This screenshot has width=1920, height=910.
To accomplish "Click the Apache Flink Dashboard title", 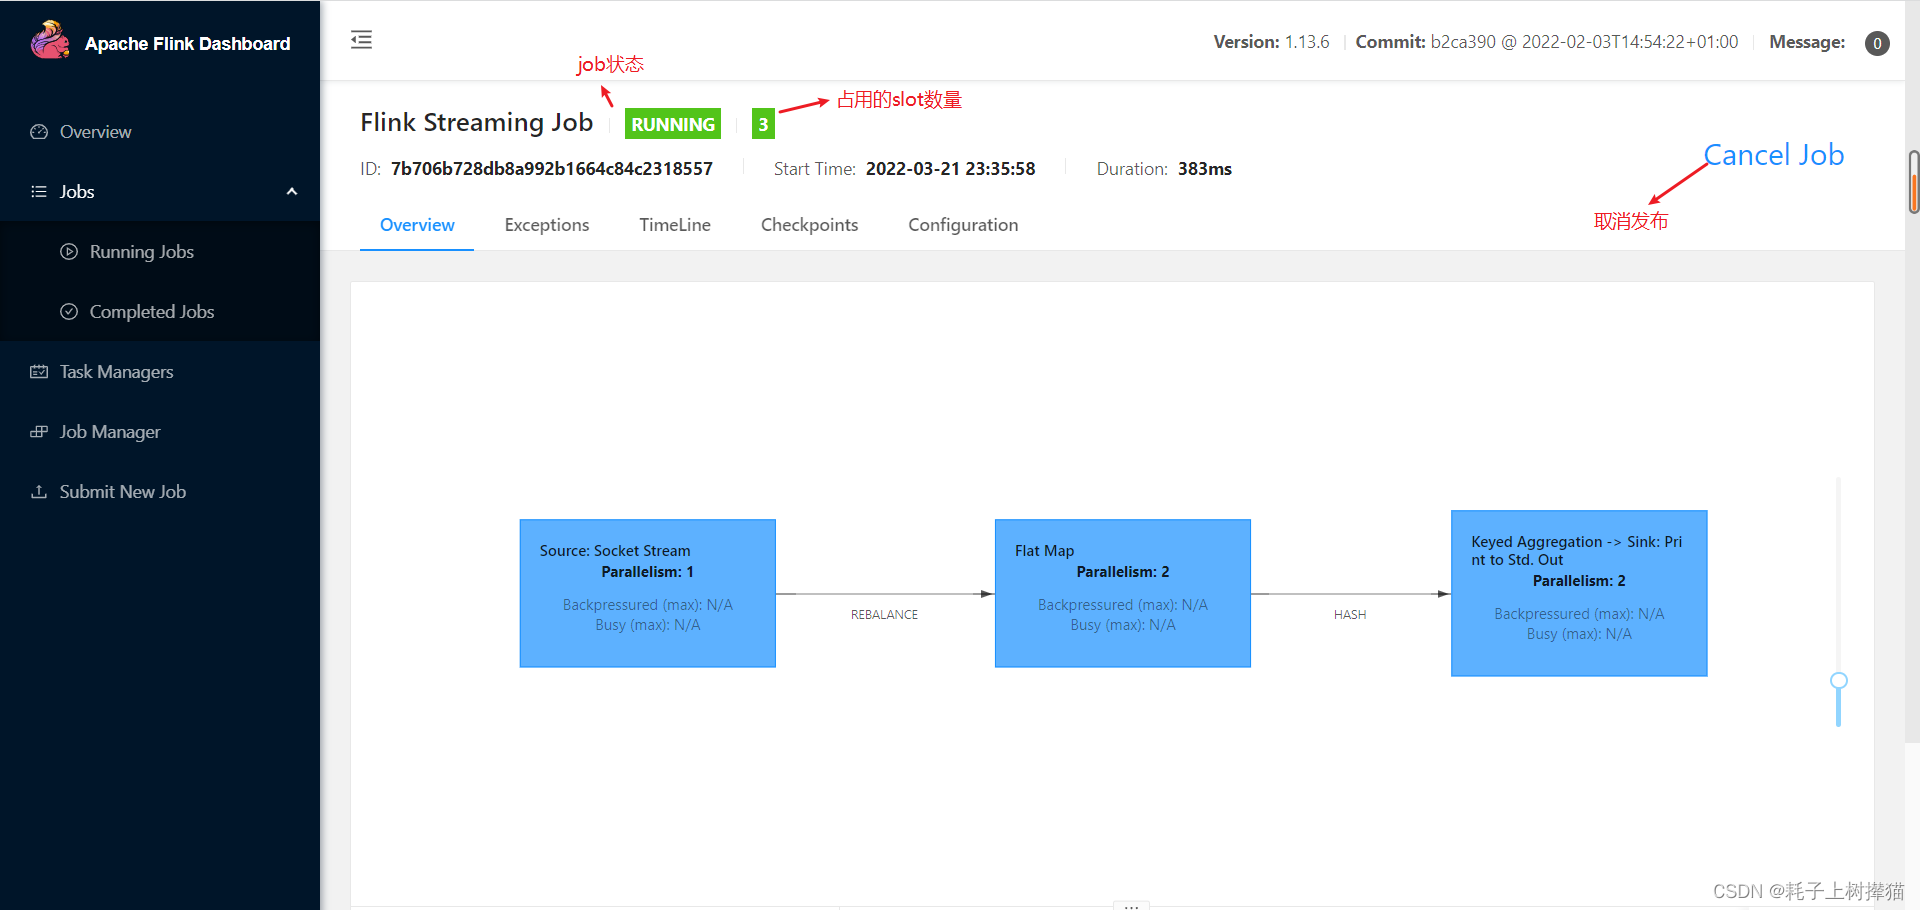I will (188, 44).
